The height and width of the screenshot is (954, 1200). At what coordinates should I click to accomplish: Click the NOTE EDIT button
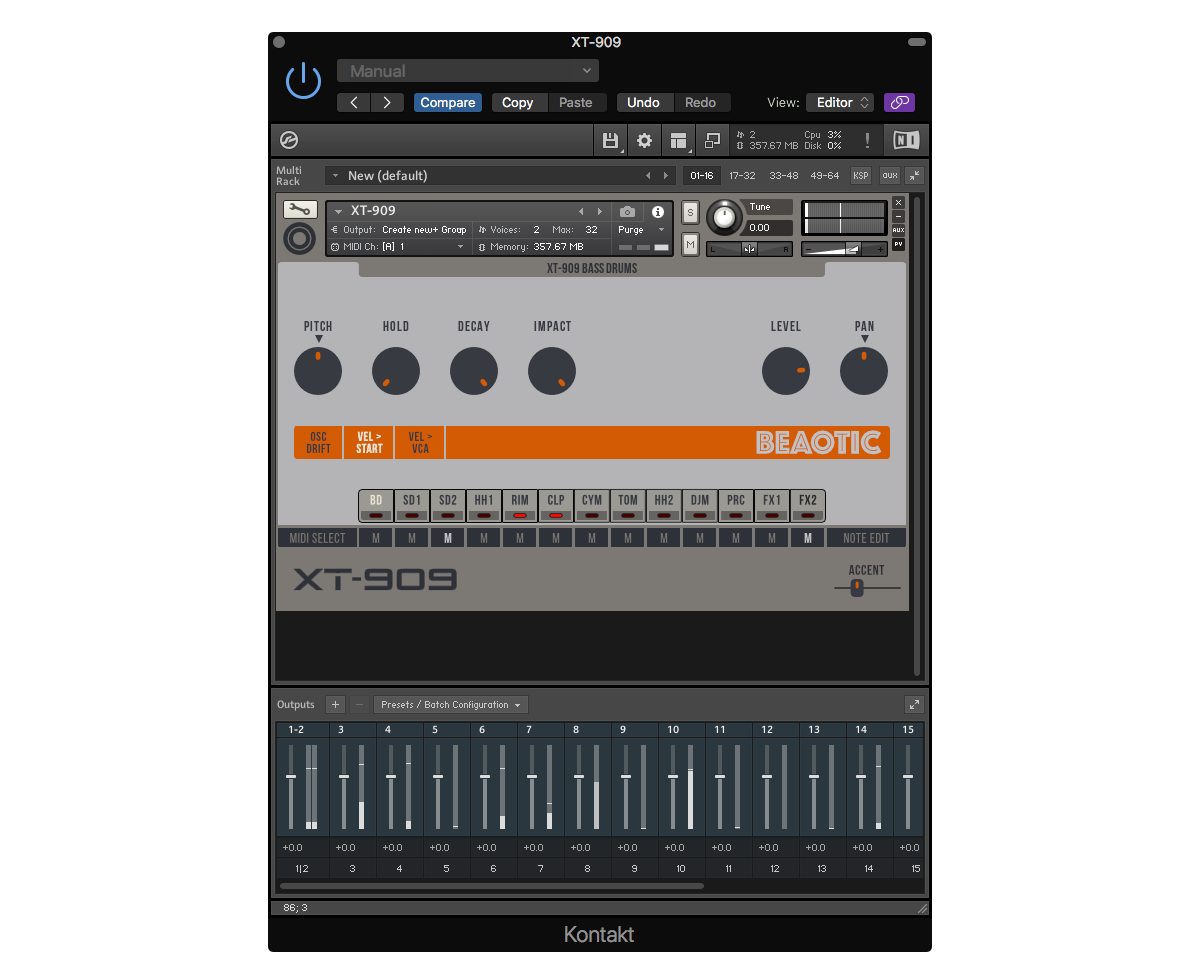point(866,538)
